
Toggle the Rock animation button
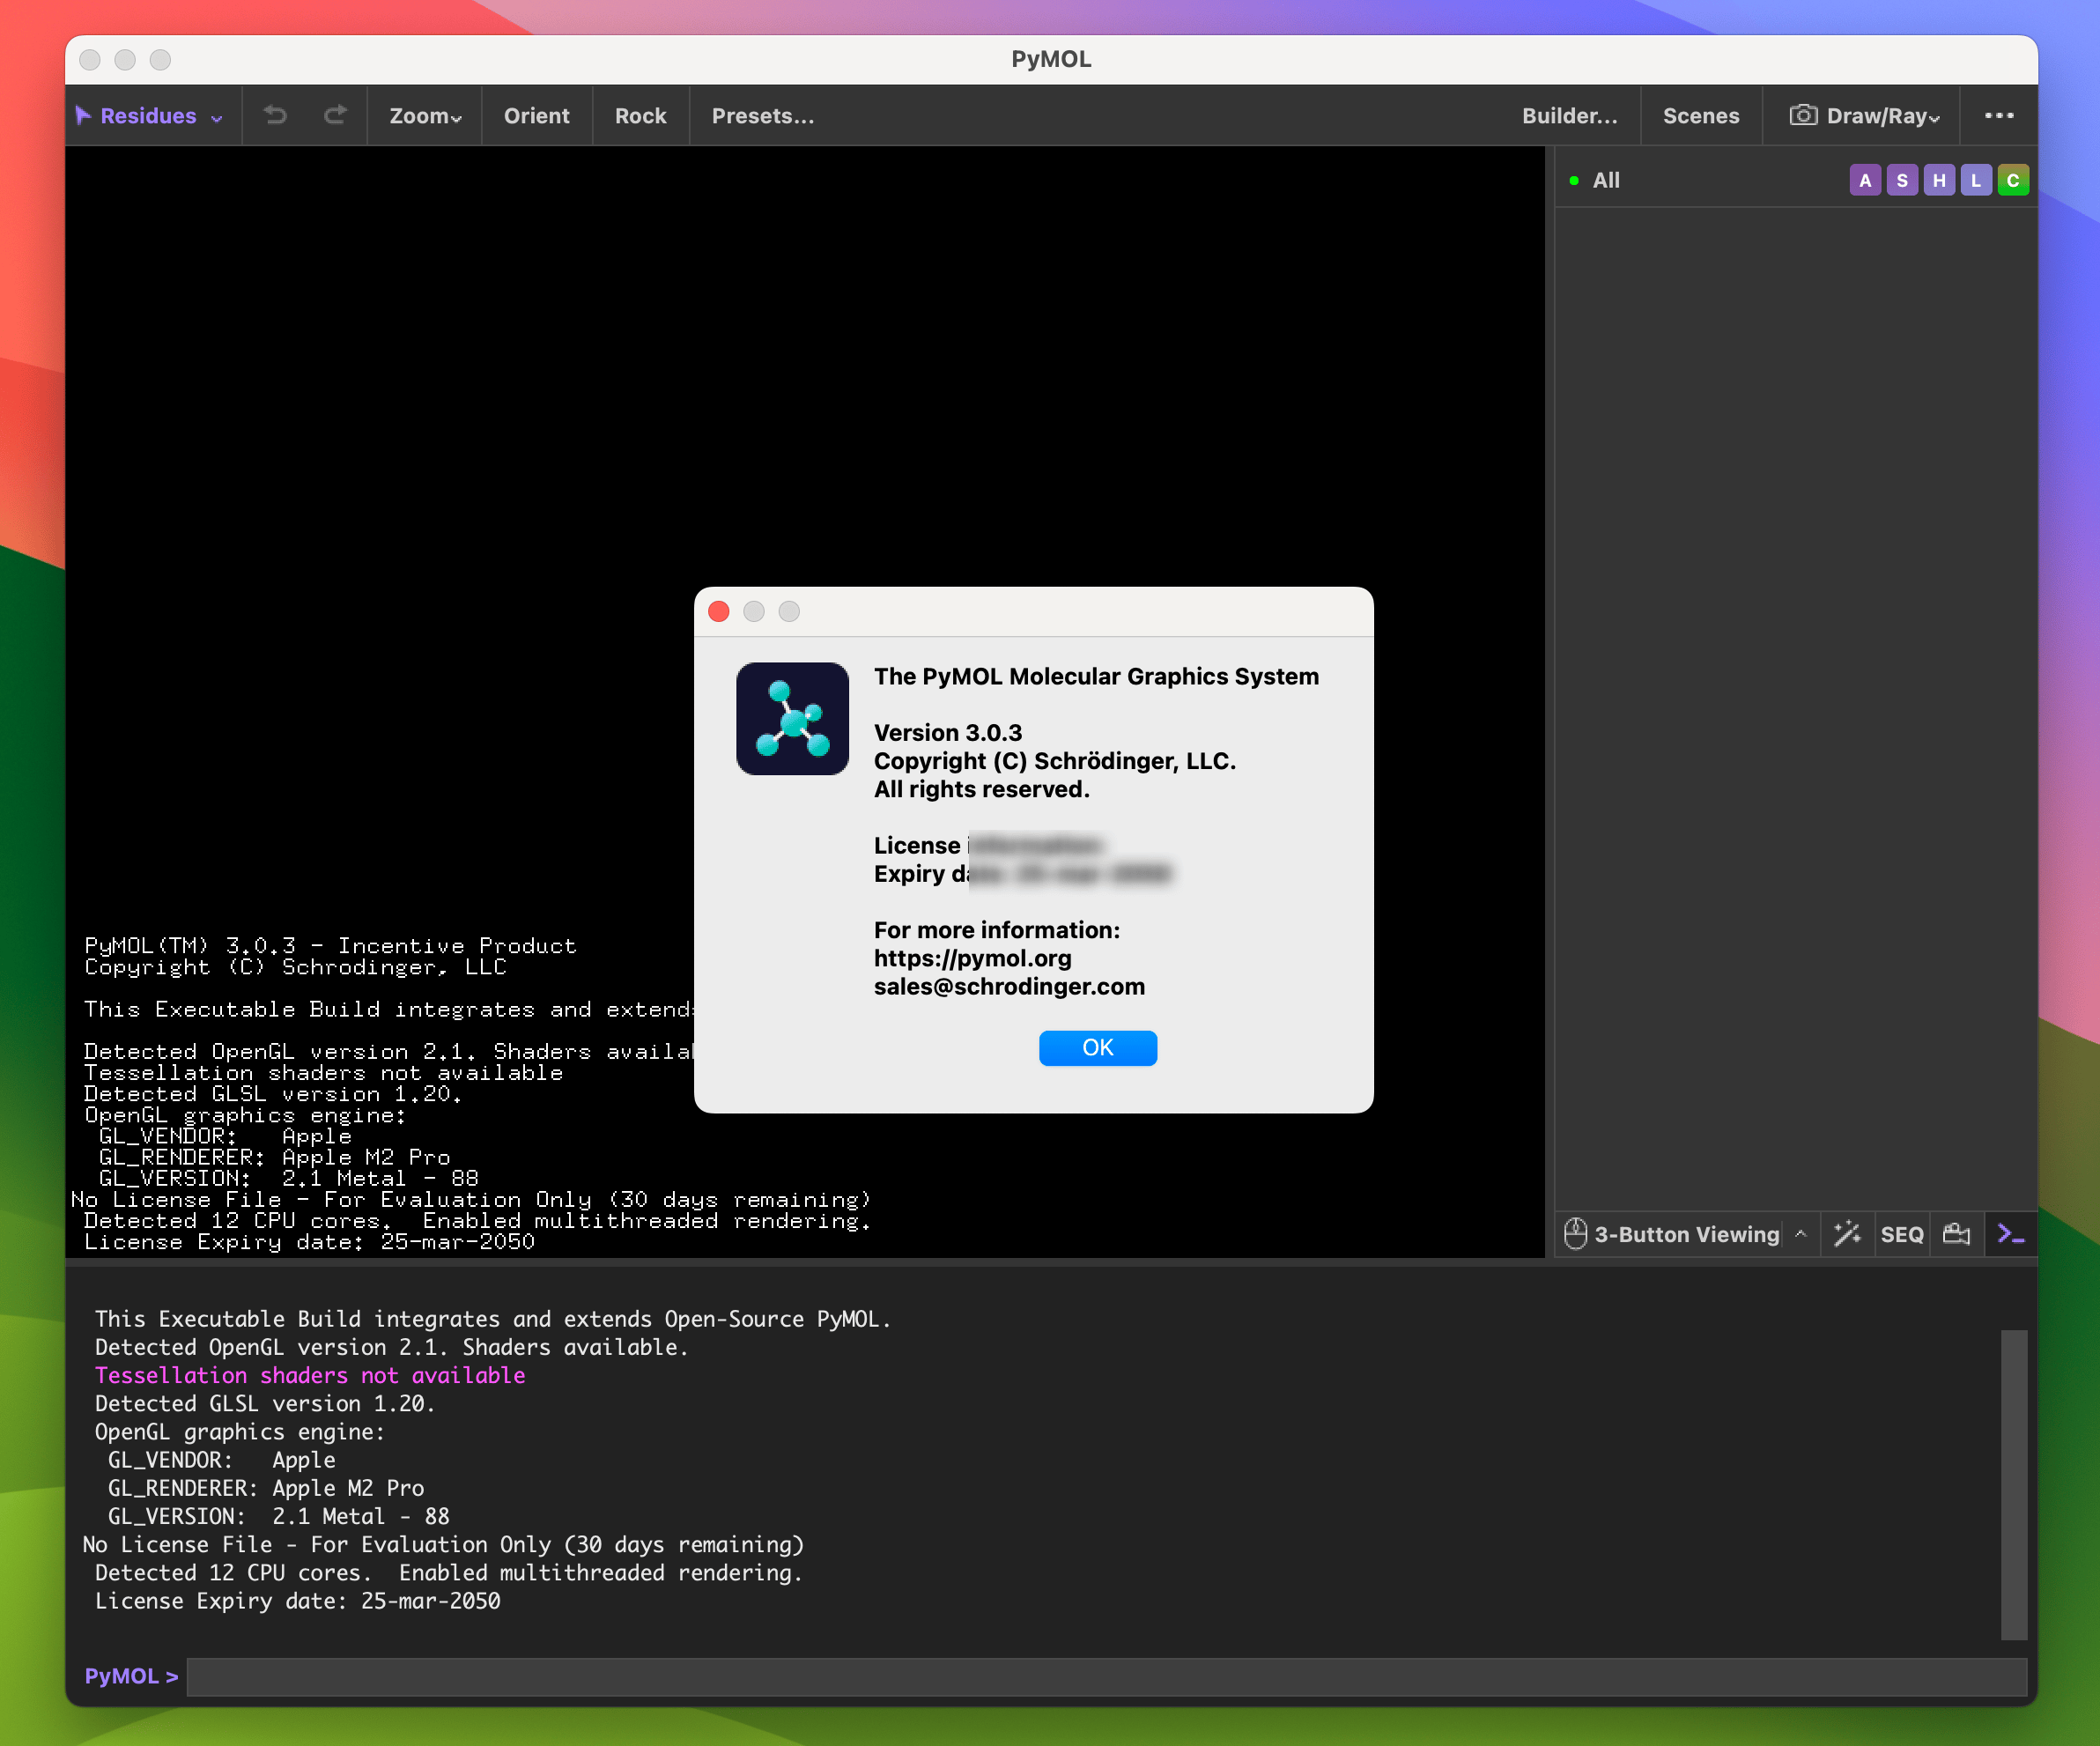pos(640,115)
